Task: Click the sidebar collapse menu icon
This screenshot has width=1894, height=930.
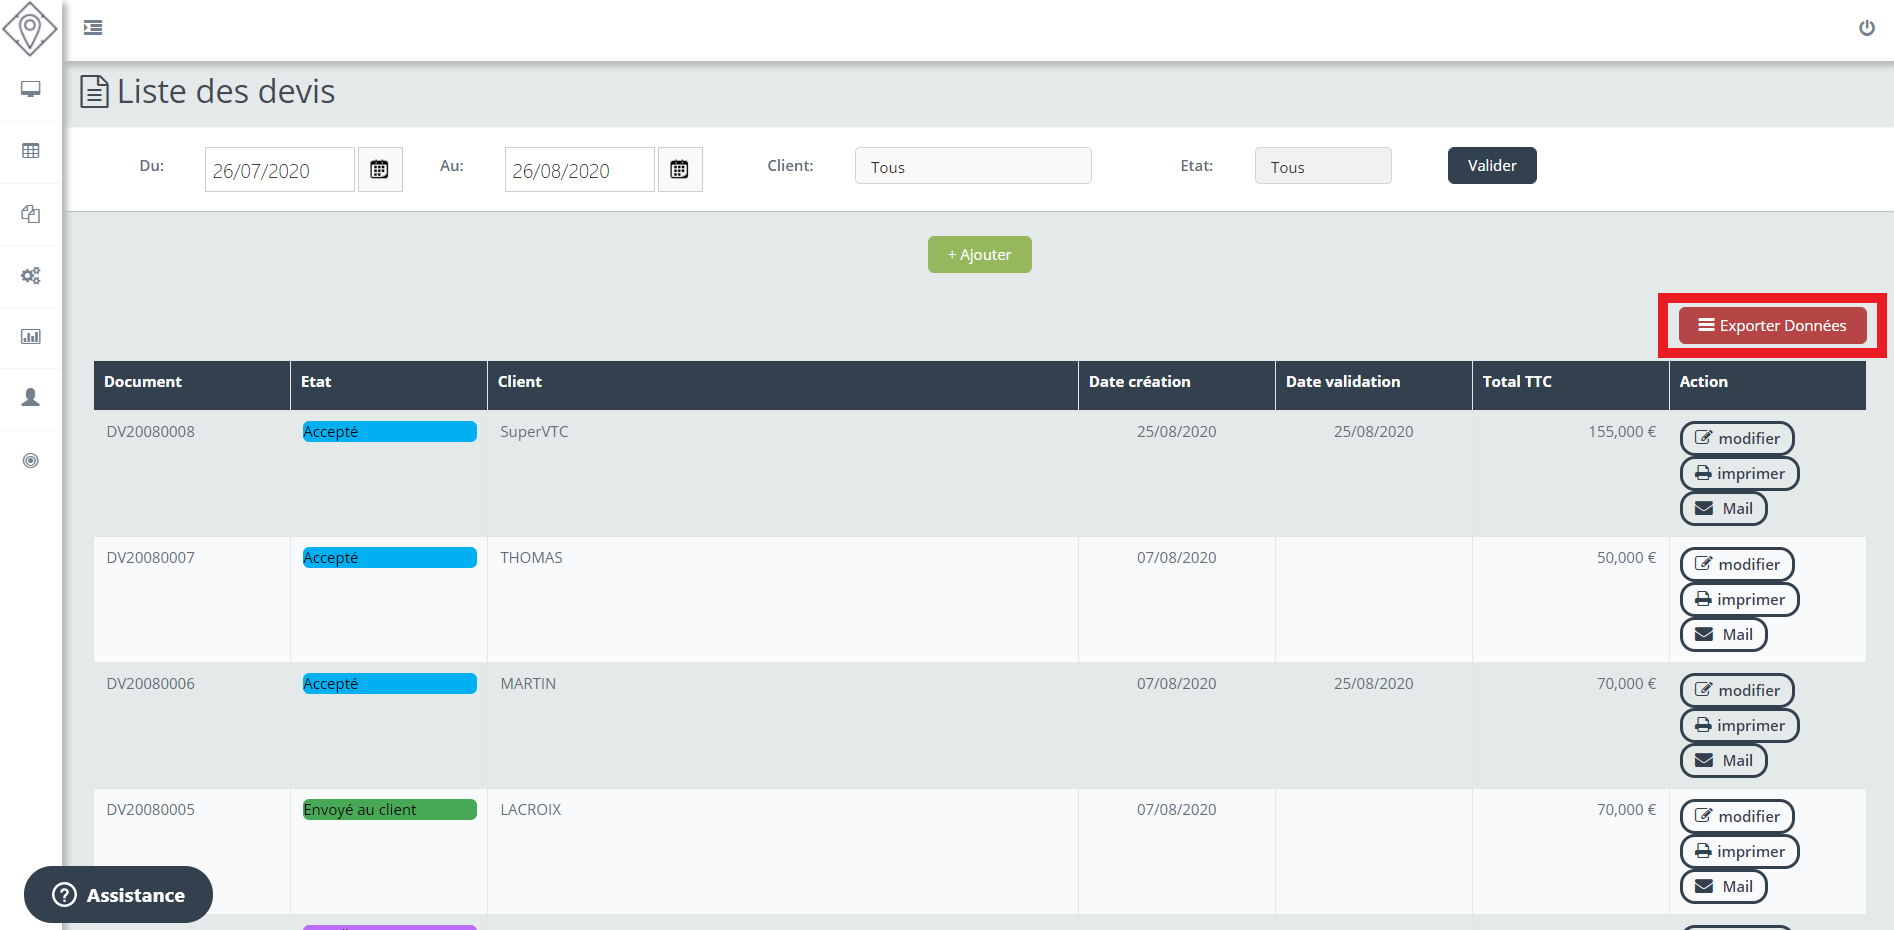Action: click(x=93, y=28)
